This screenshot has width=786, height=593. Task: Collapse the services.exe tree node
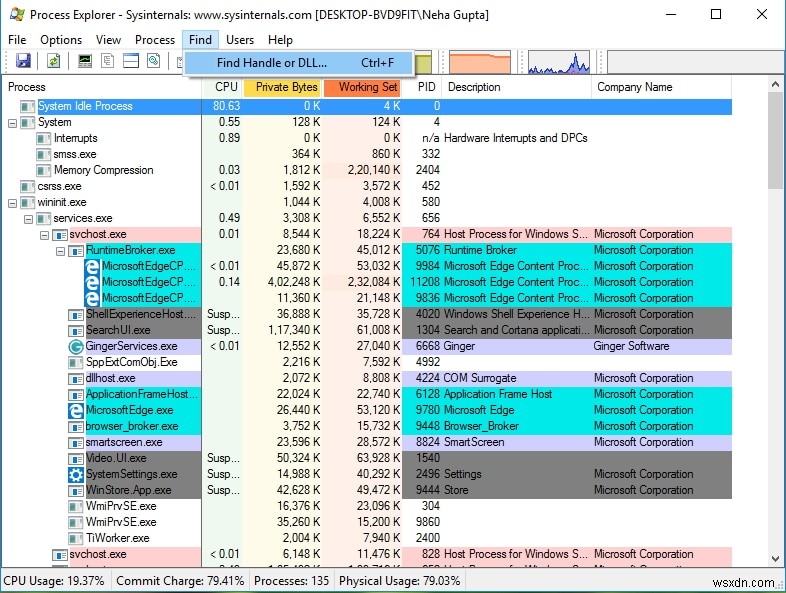[x=29, y=219]
